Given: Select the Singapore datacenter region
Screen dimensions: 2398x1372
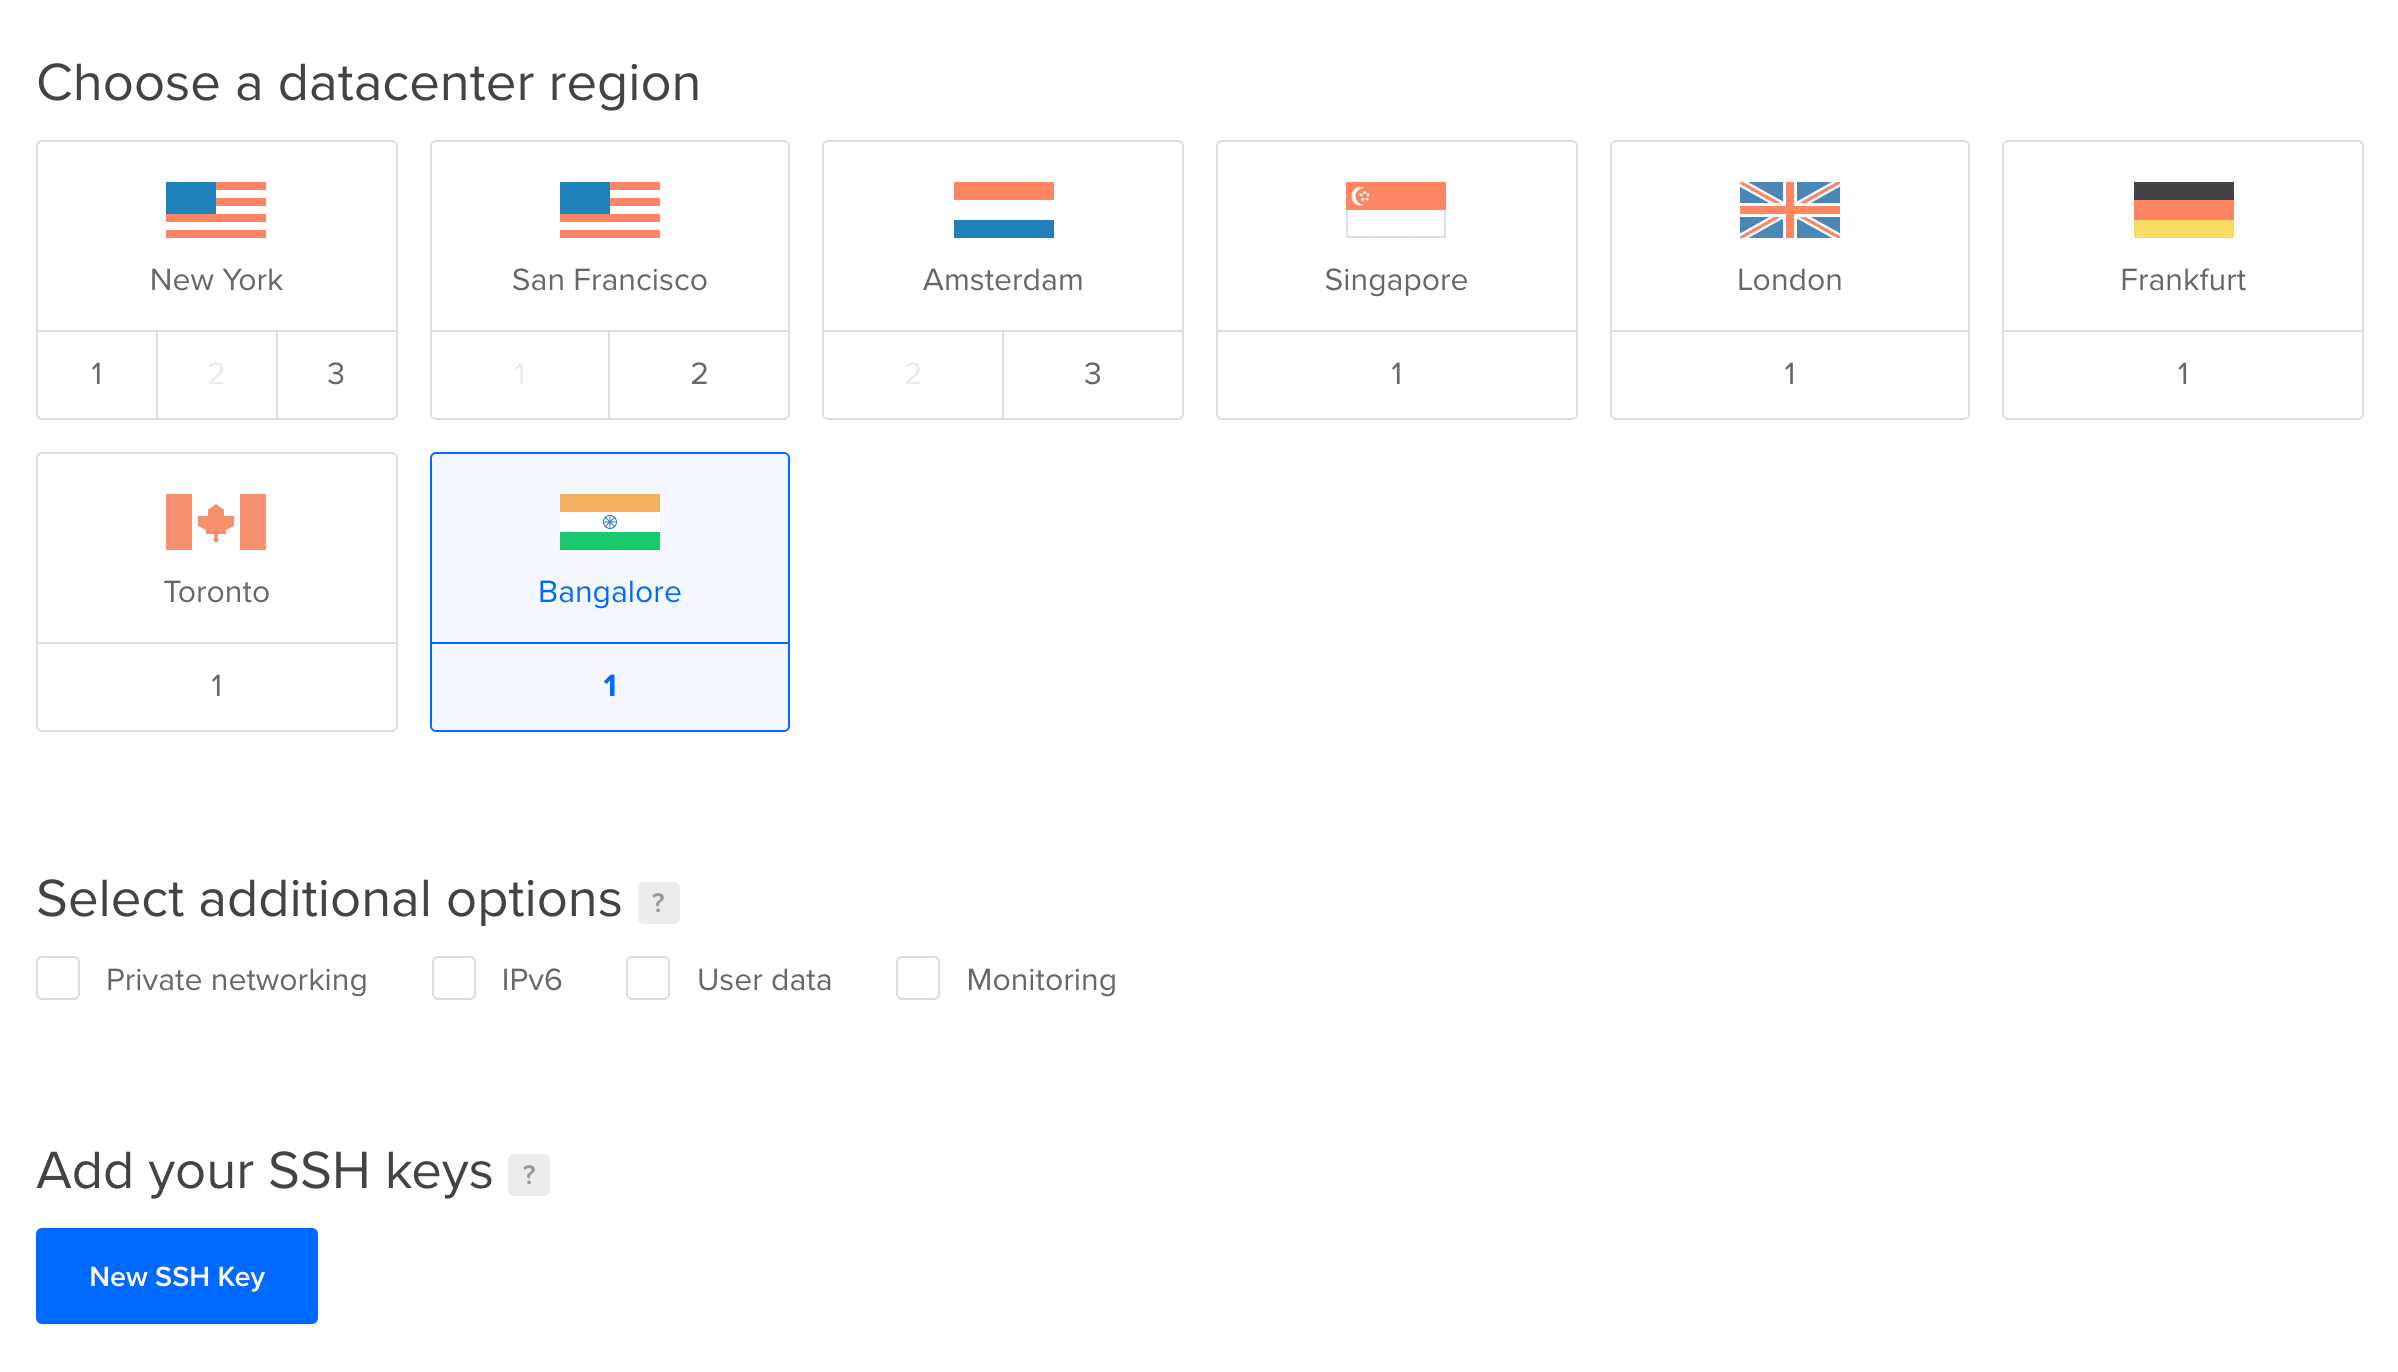Looking at the screenshot, I should (1395, 278).
